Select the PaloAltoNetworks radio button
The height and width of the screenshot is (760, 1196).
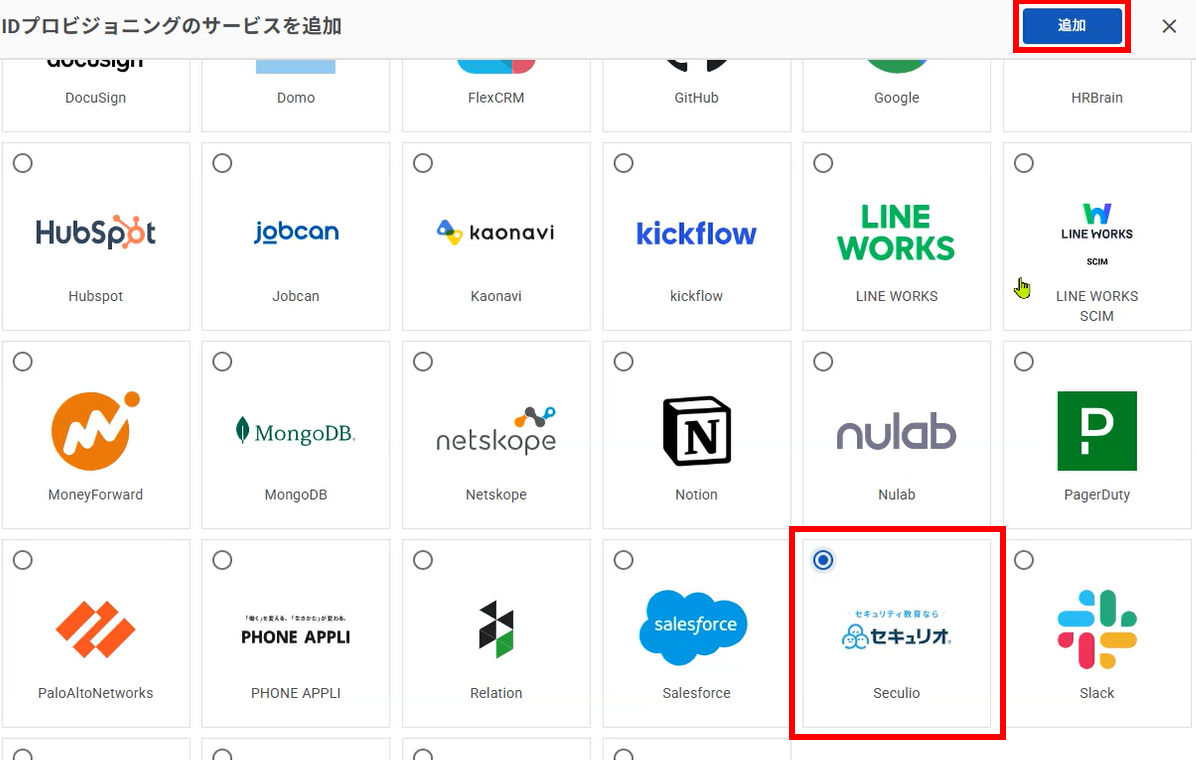[x=23, y=560]
